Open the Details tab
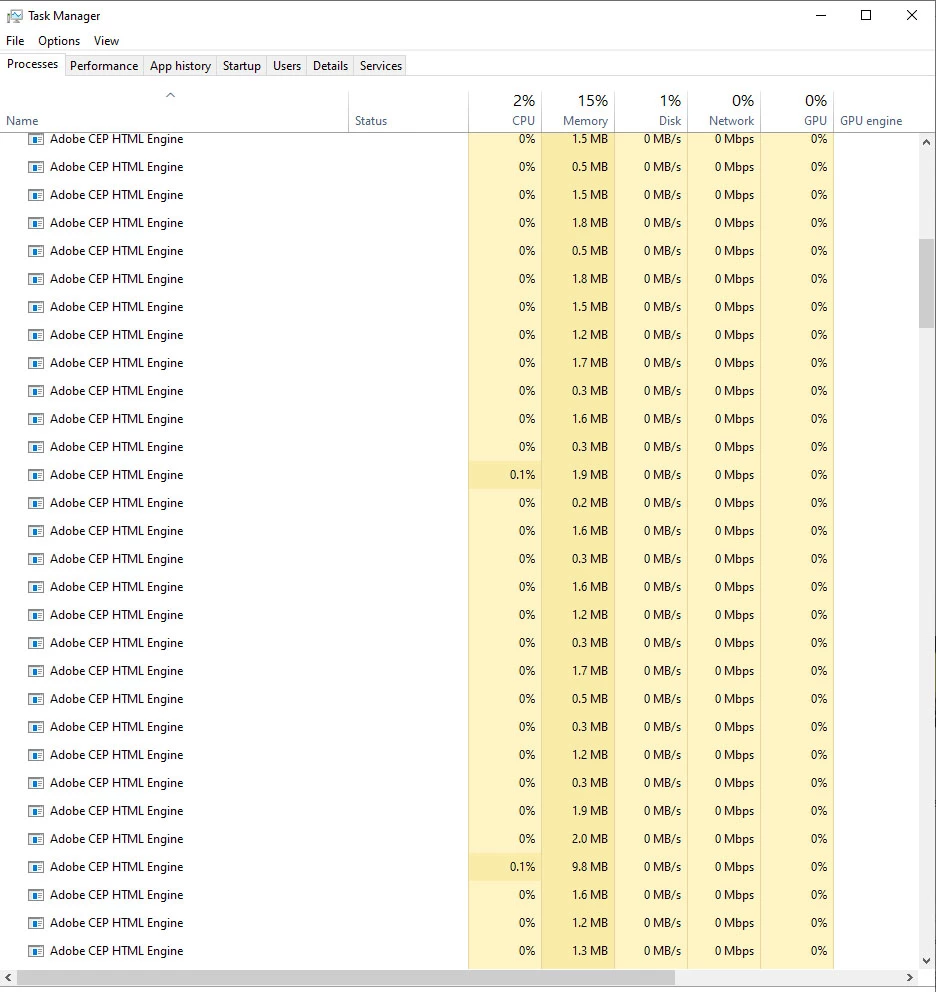 point(330,66)
